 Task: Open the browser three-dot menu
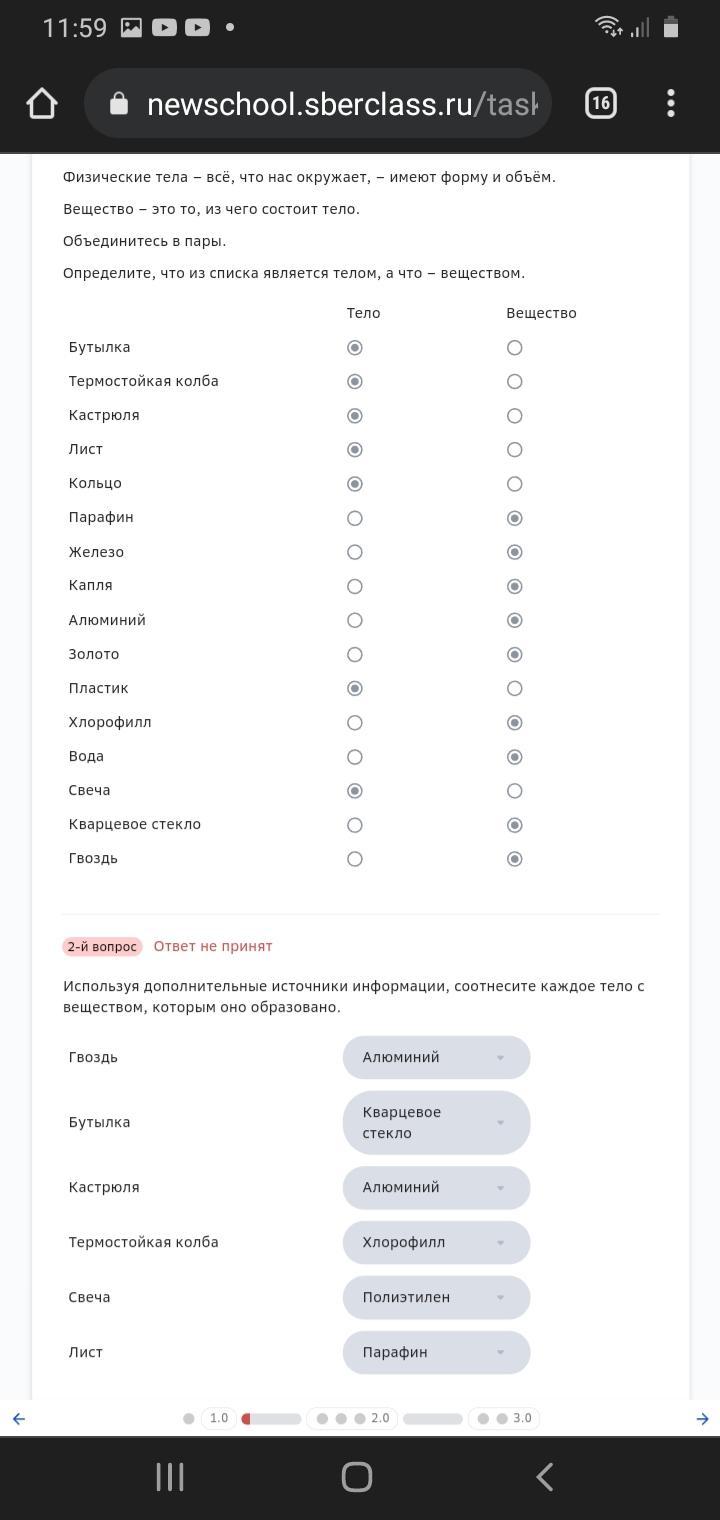pyautogui.click(x=671, y=103)
